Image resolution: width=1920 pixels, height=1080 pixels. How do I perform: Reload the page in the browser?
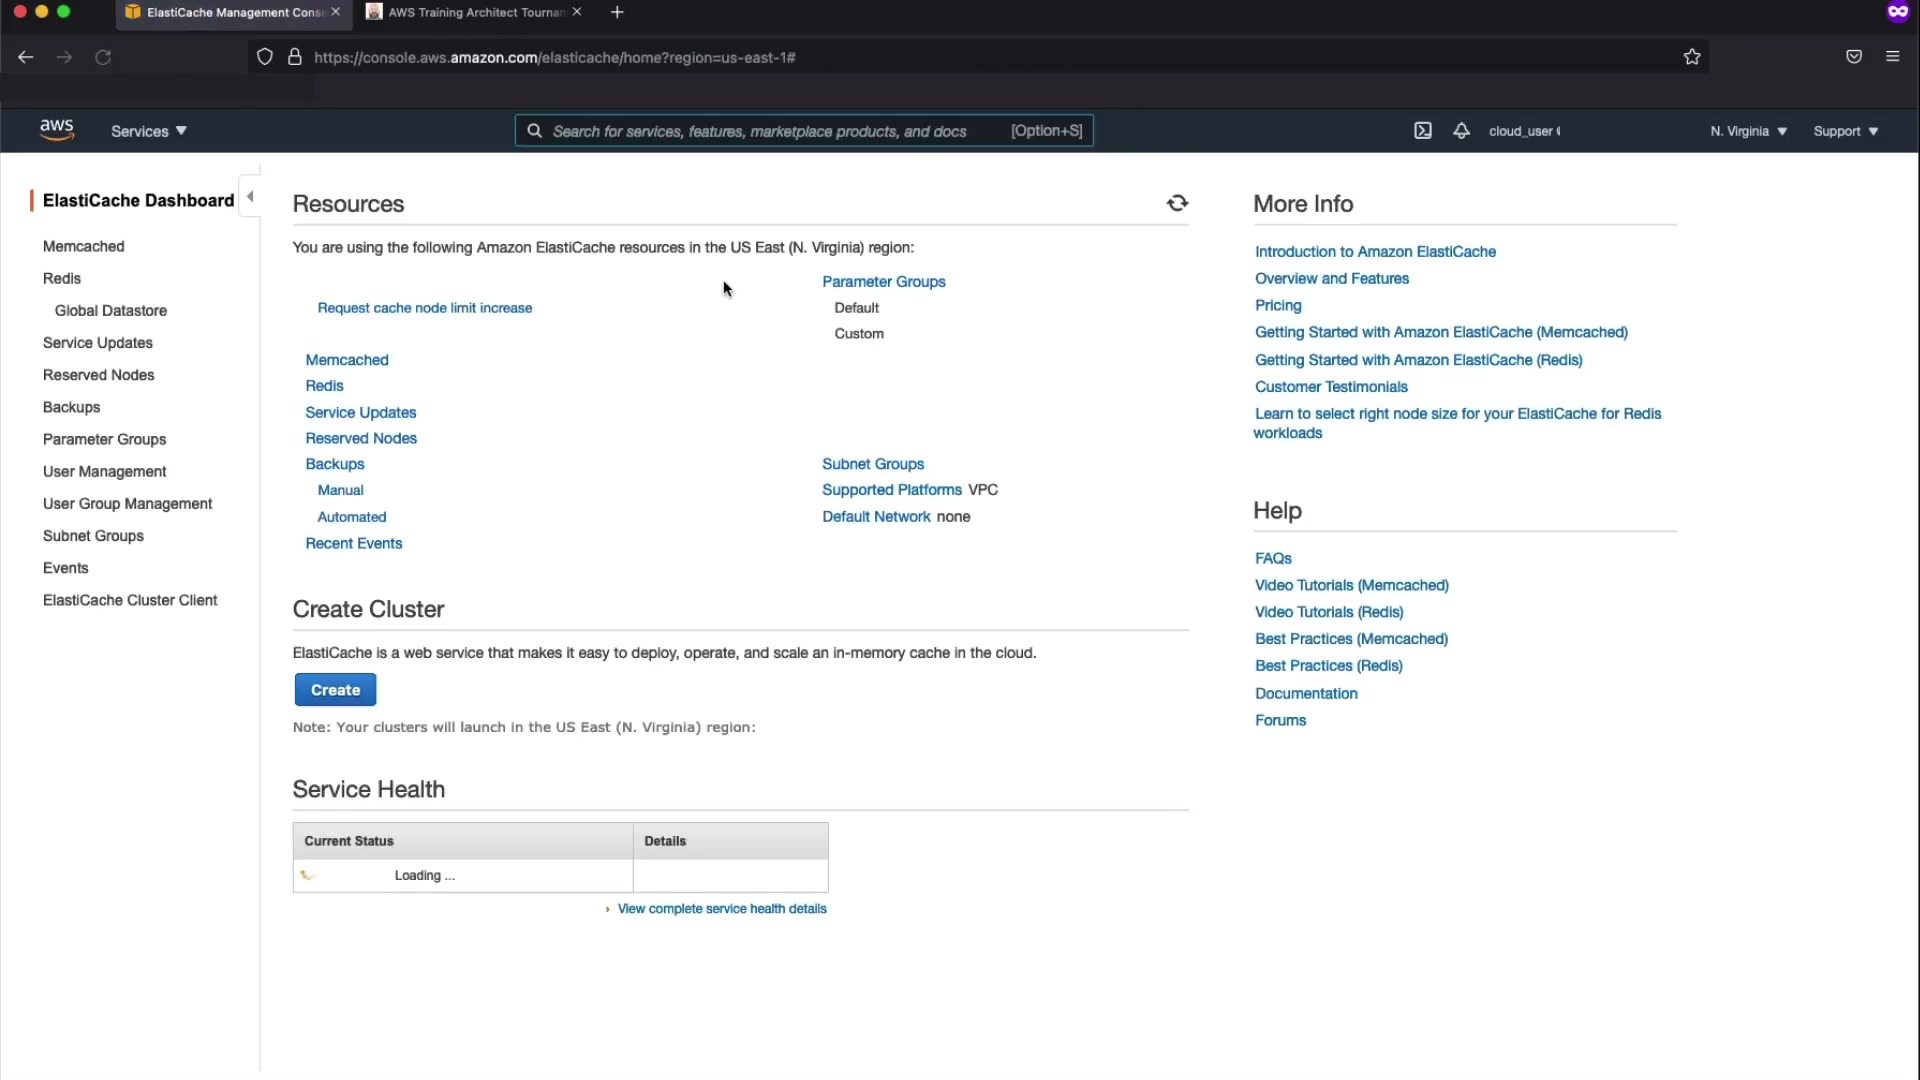click(x=103, y=57)
